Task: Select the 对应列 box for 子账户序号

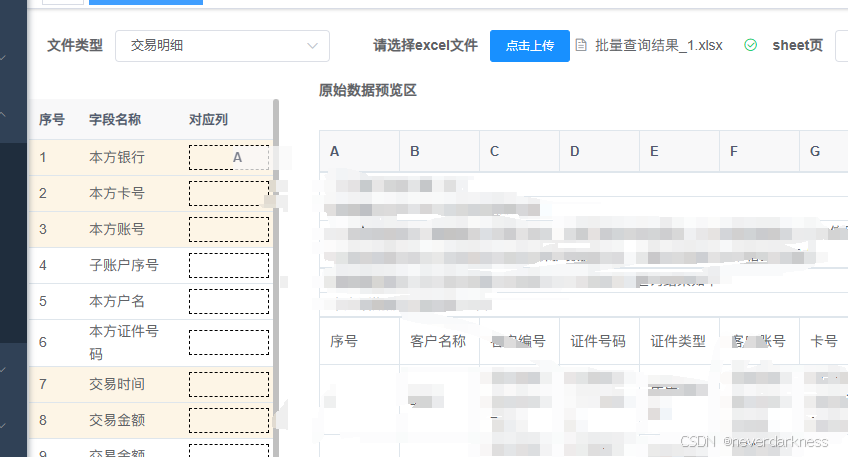Action: [229, 266]
